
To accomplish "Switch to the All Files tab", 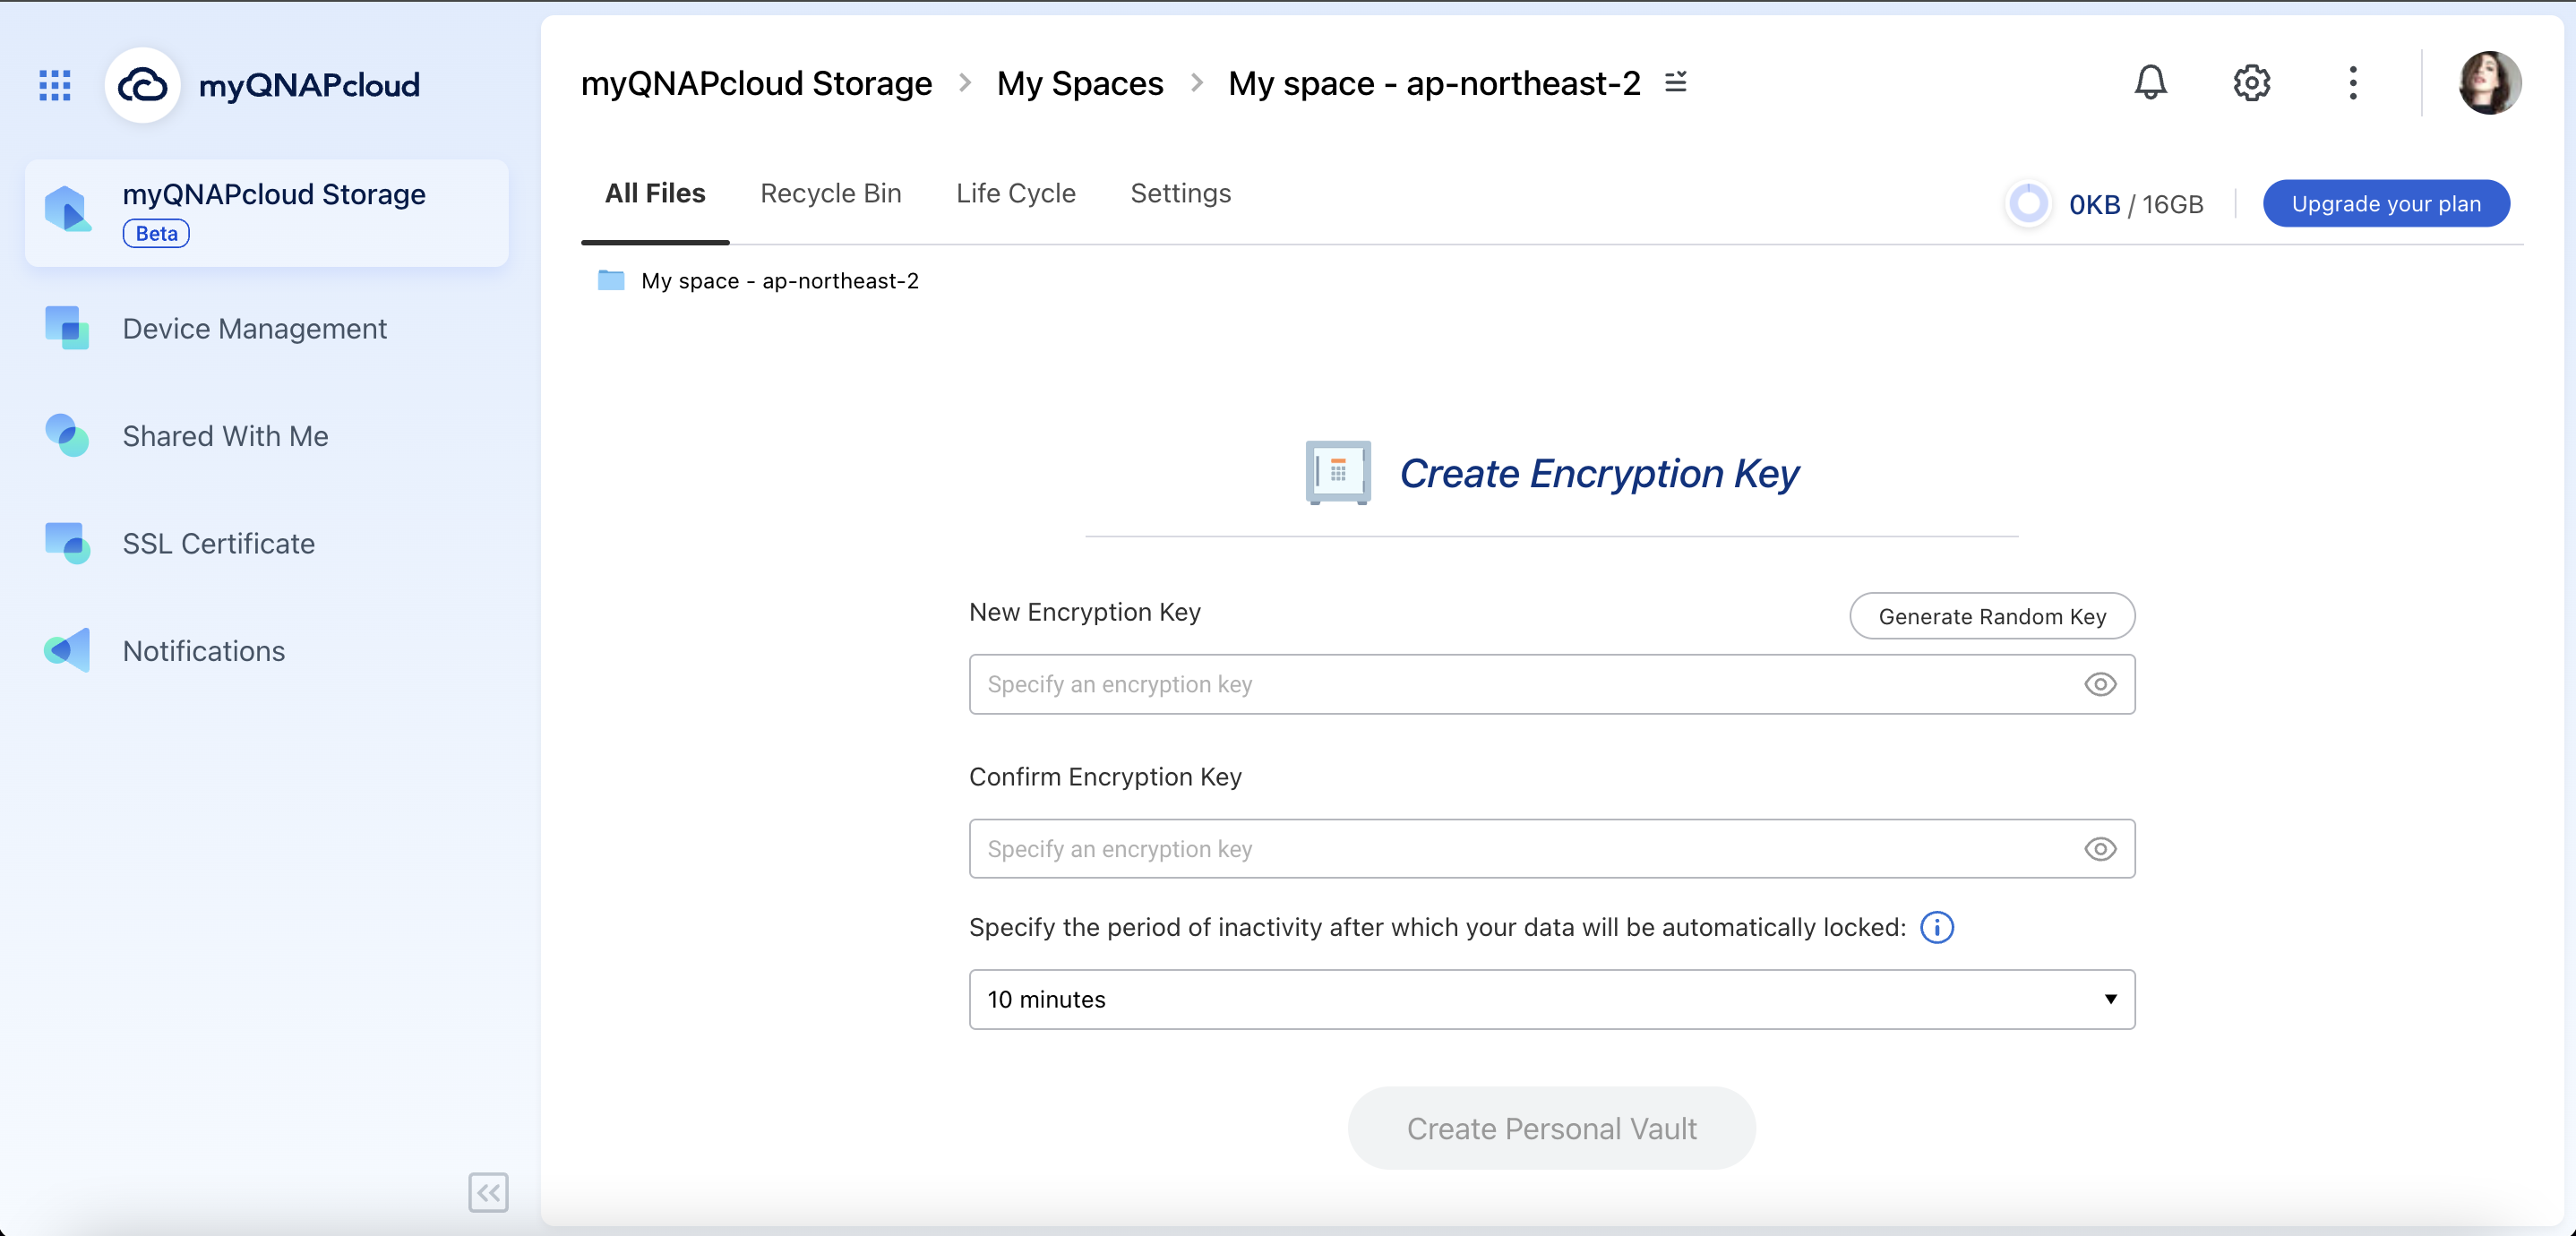I will click(x=655, y=193).
